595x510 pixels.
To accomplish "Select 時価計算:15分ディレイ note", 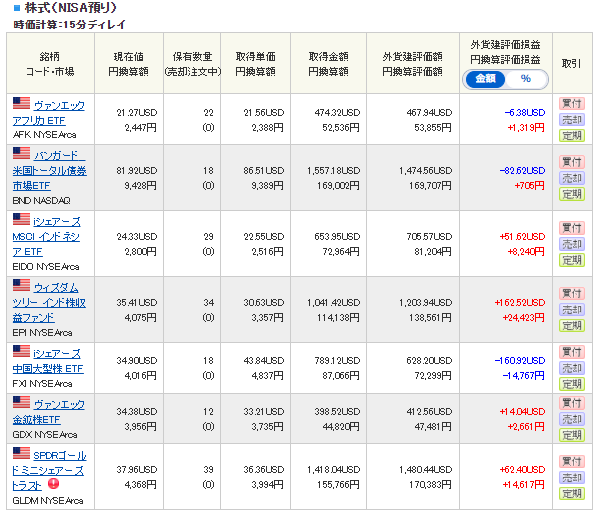I will click(69, 25).
